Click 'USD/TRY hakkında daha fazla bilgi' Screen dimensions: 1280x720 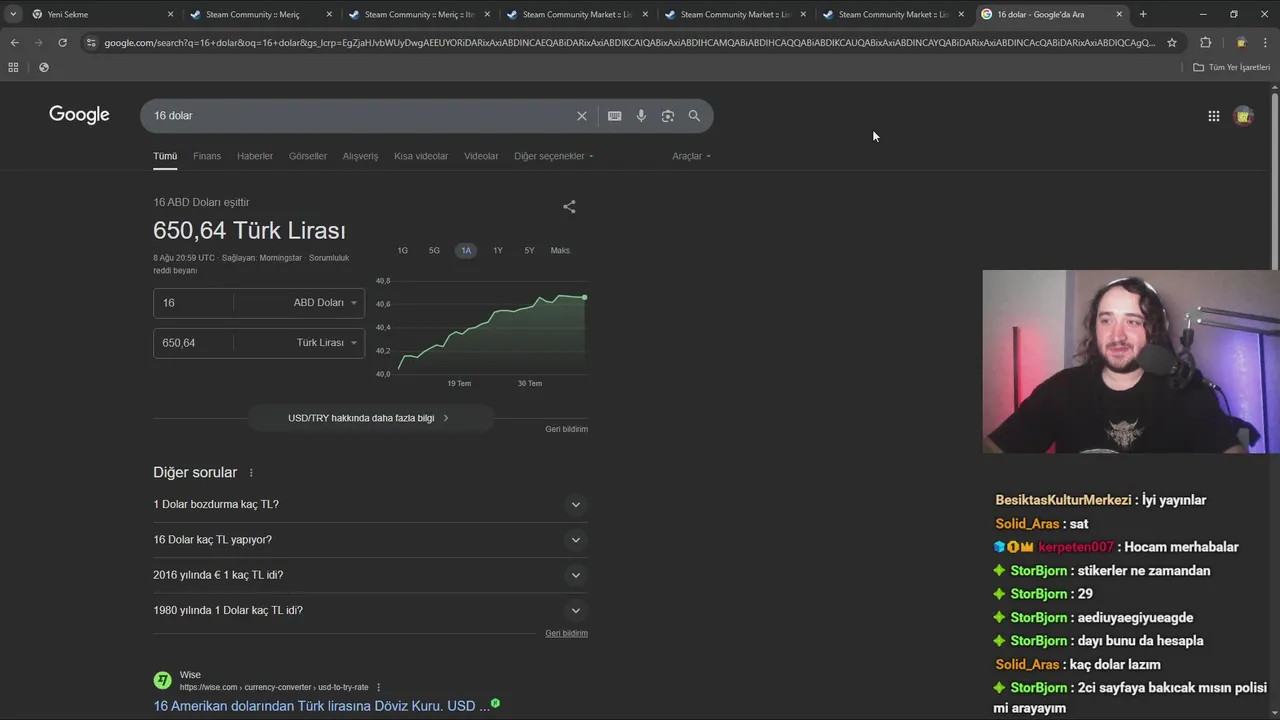click(370, 418)
